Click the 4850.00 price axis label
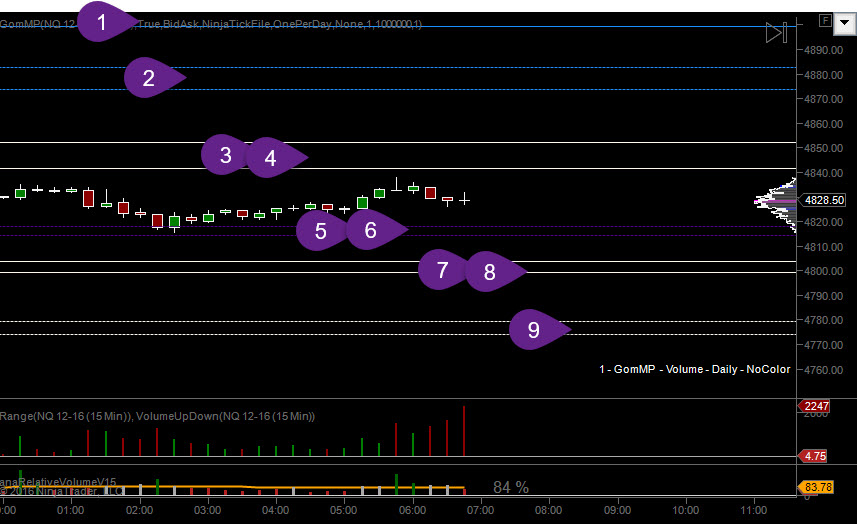The height and width of the screenshot is (524, 857). pos(823,148)
